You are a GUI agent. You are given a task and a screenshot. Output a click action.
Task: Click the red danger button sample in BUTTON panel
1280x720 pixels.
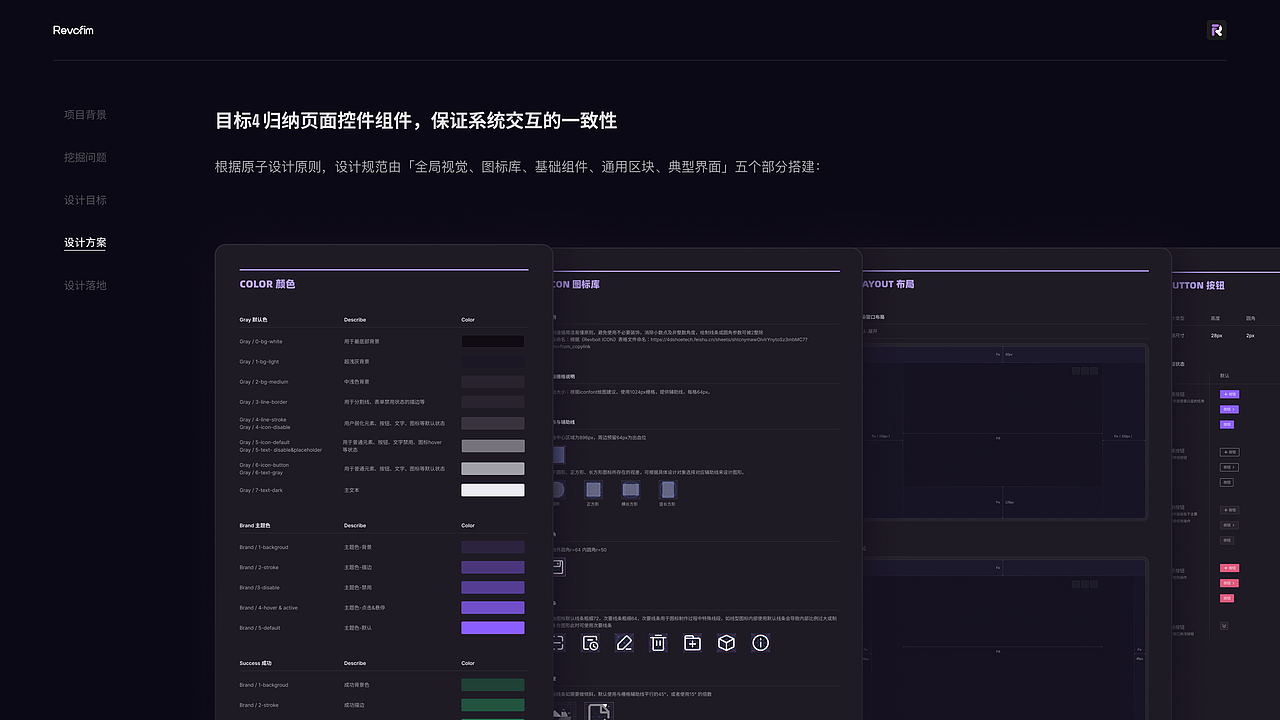coord(1229,567)
